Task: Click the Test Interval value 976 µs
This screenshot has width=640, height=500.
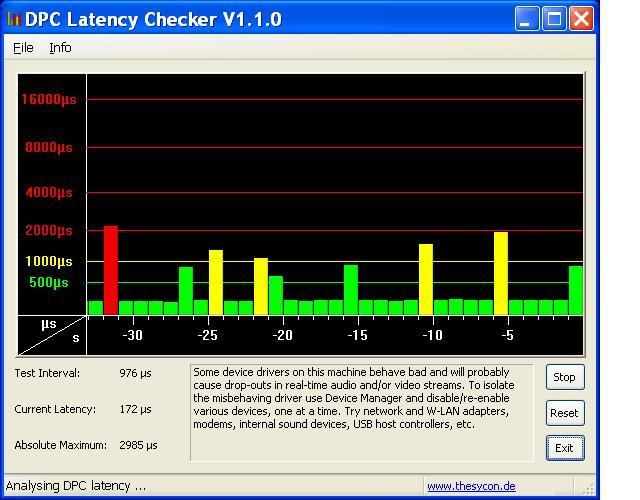Action: [x=136, y=373]
